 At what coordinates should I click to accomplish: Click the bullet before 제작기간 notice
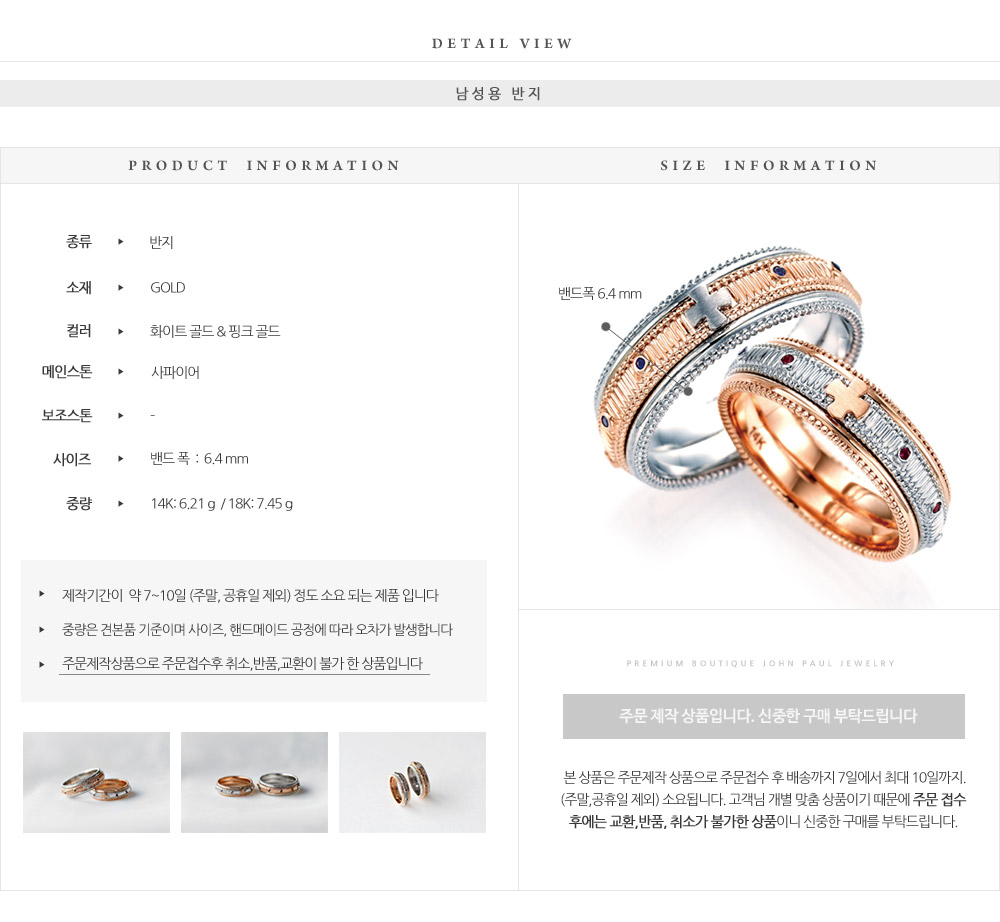click(41, 594)
